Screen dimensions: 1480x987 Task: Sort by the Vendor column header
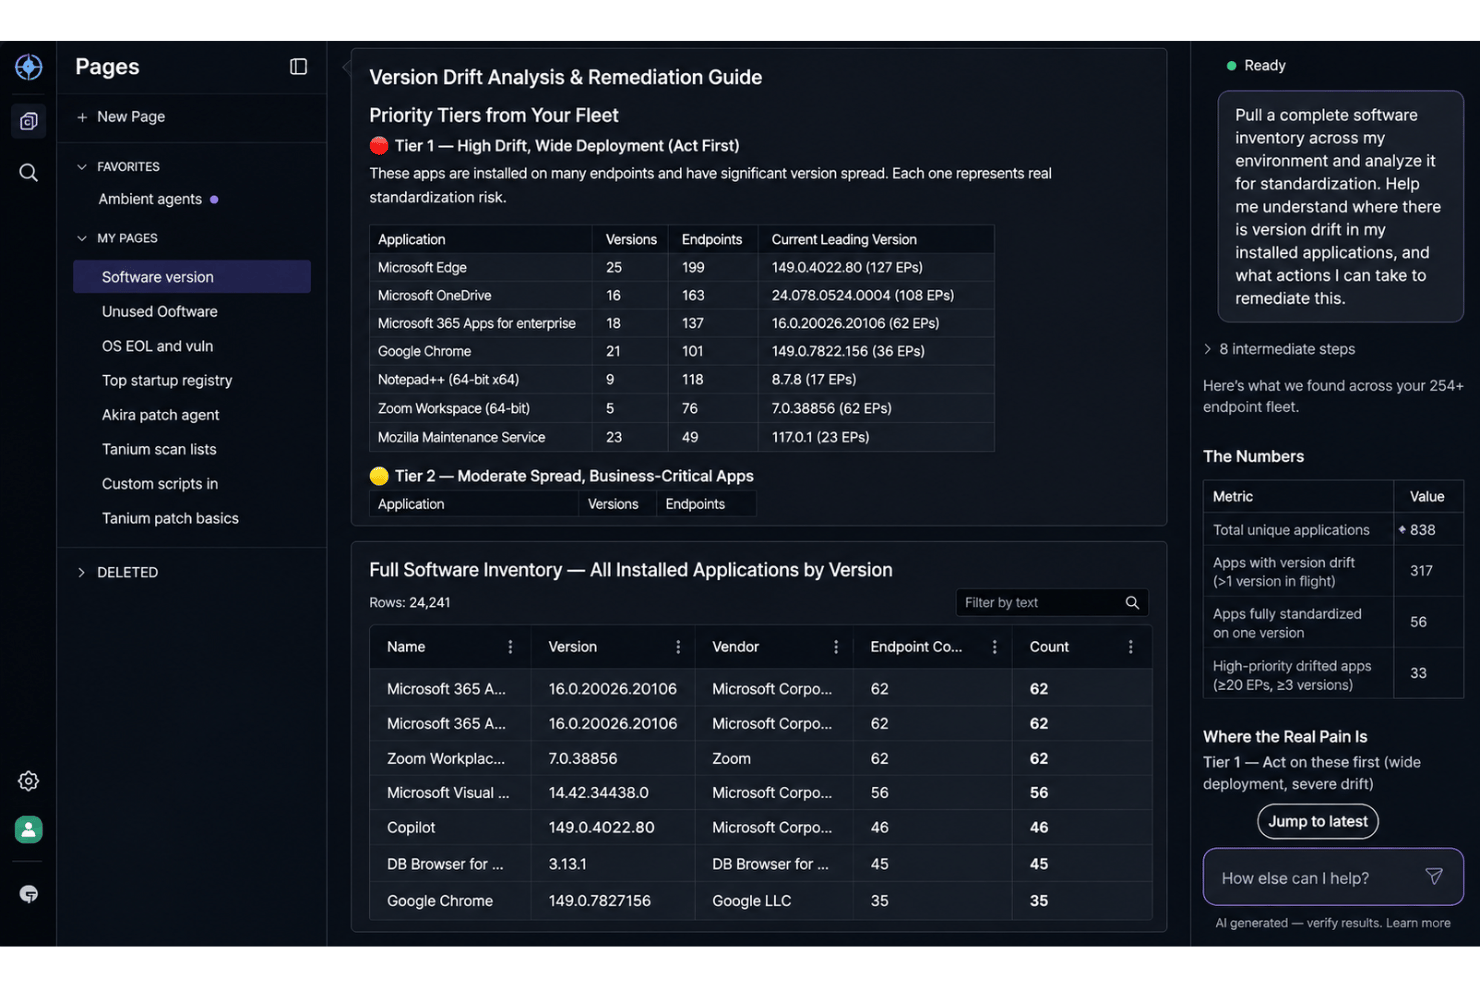click(x=735, y=647)
